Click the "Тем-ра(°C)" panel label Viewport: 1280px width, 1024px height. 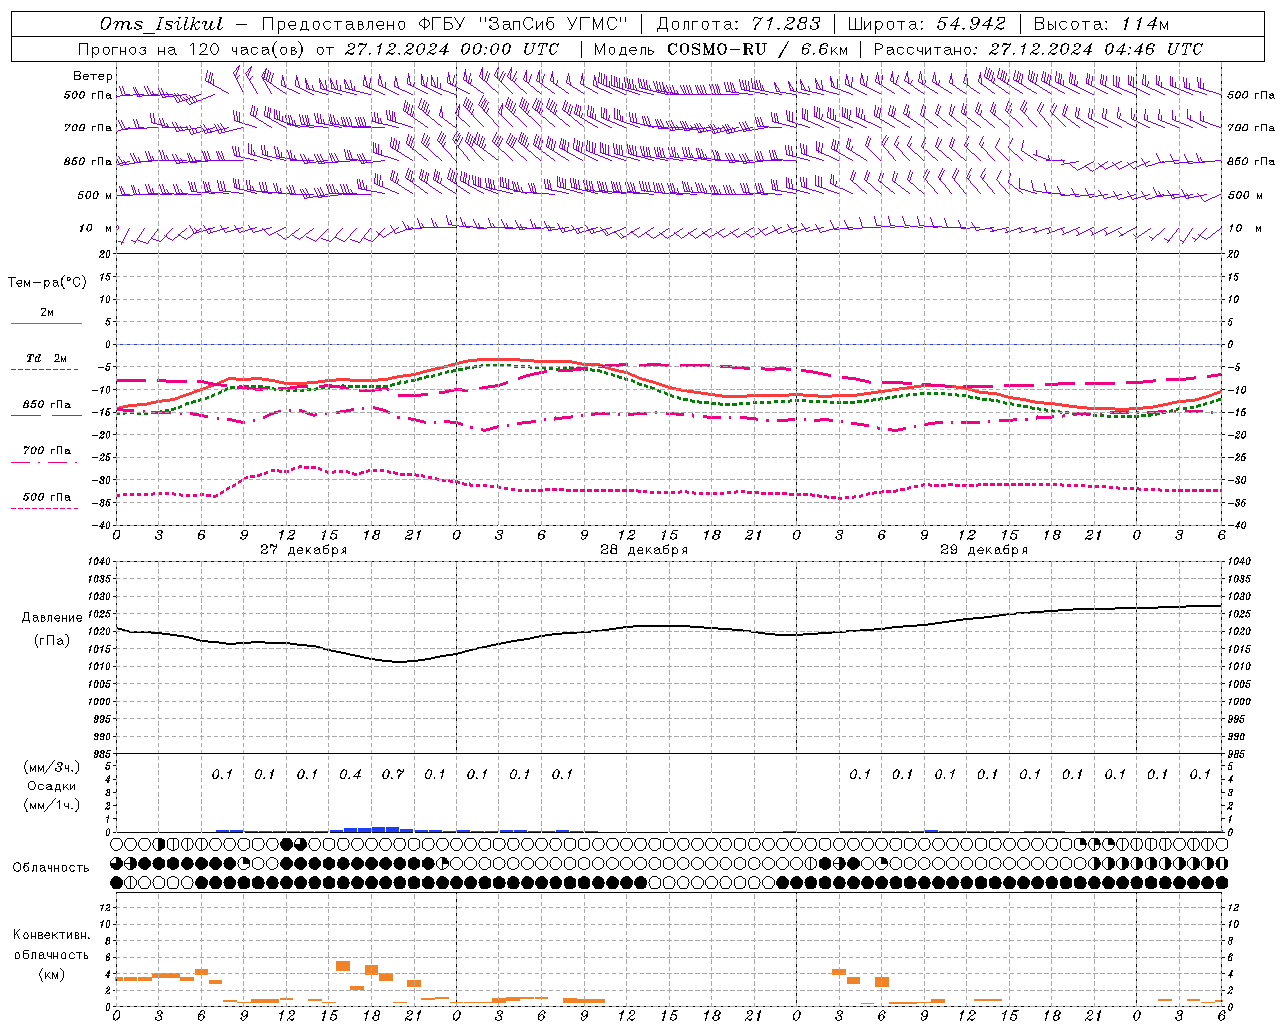pos(47,283)
